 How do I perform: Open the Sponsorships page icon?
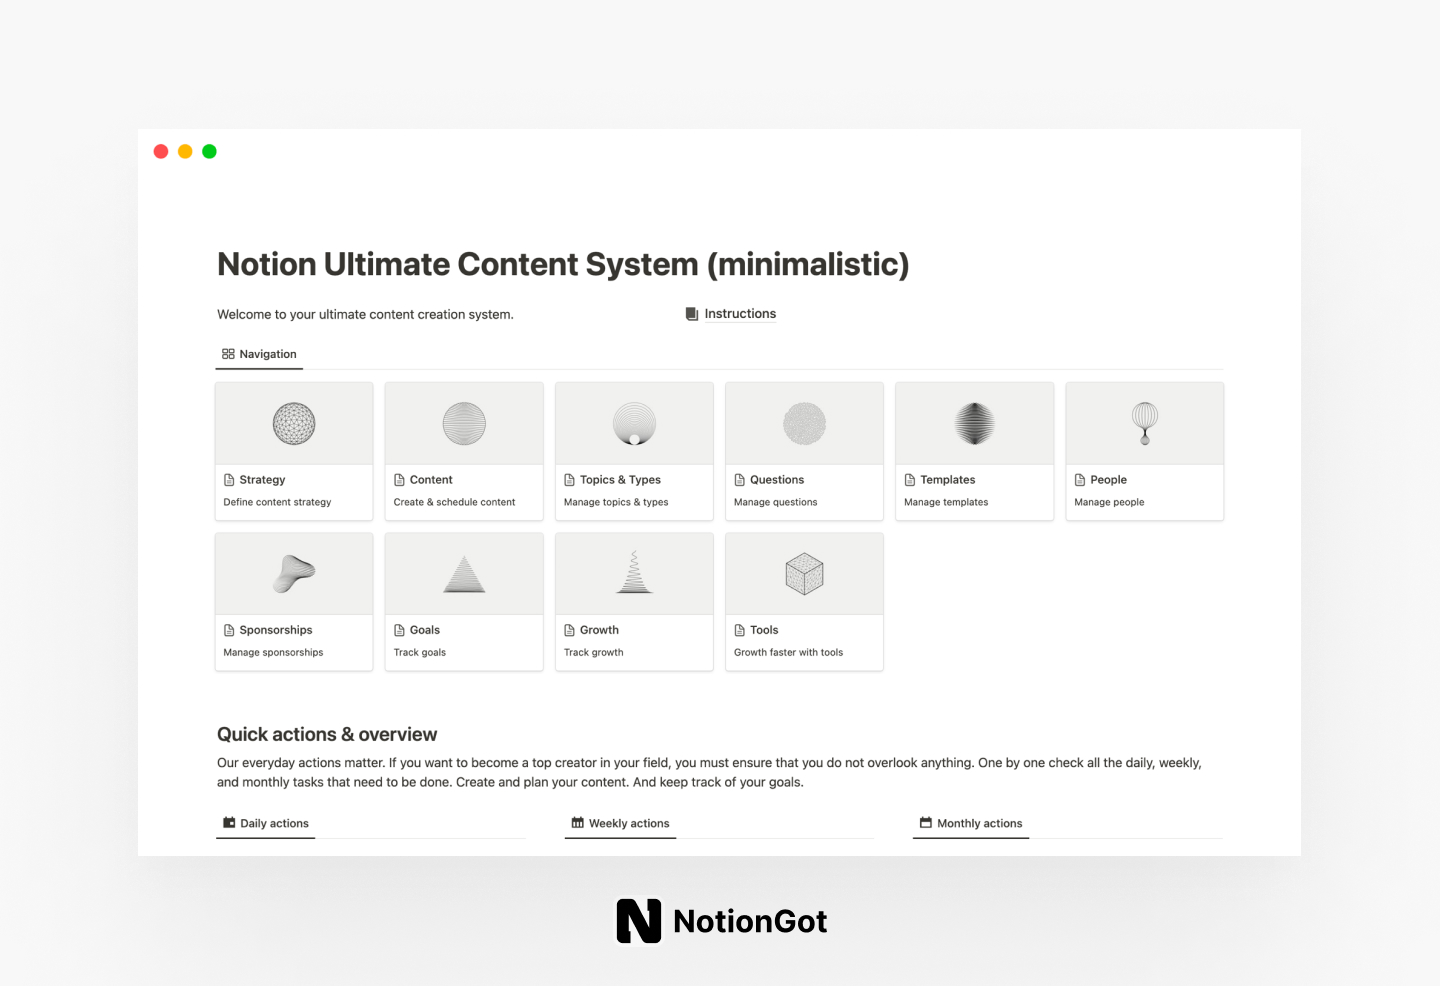pos(230,630)
